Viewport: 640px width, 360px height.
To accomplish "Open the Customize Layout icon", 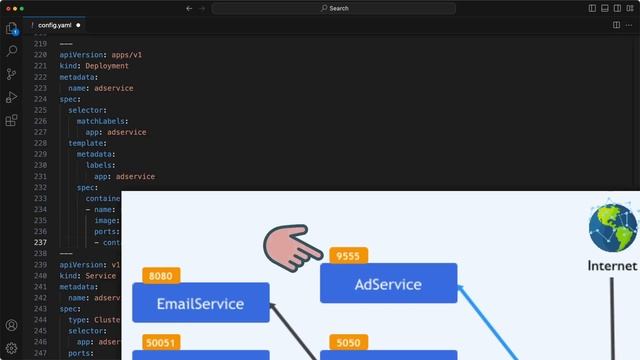I will (630, 8).
